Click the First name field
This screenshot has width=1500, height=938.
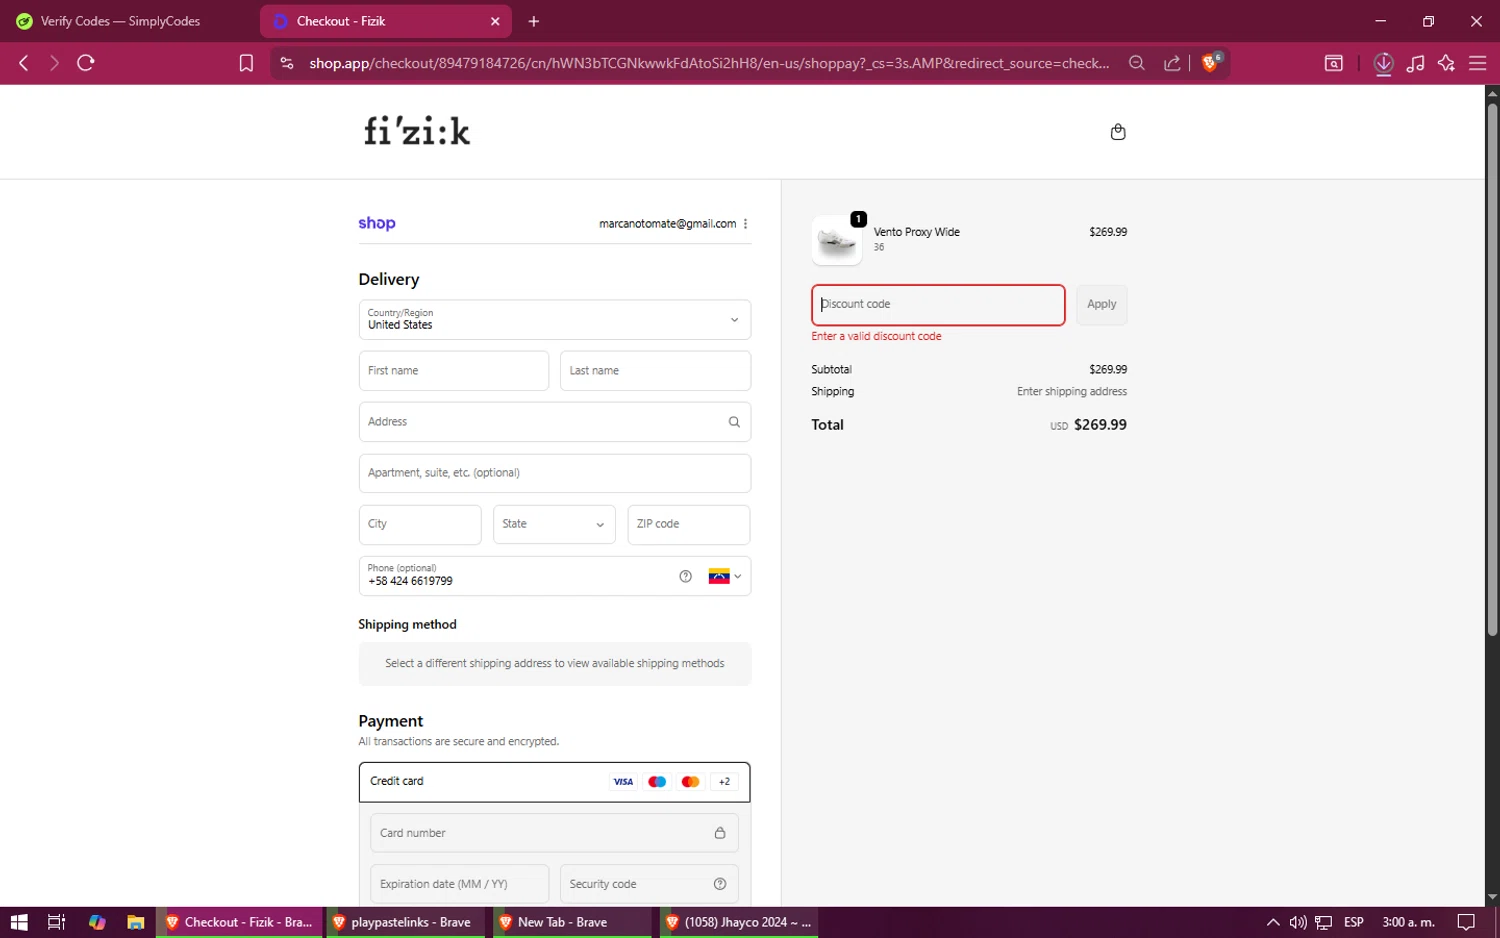coord(454,371)
